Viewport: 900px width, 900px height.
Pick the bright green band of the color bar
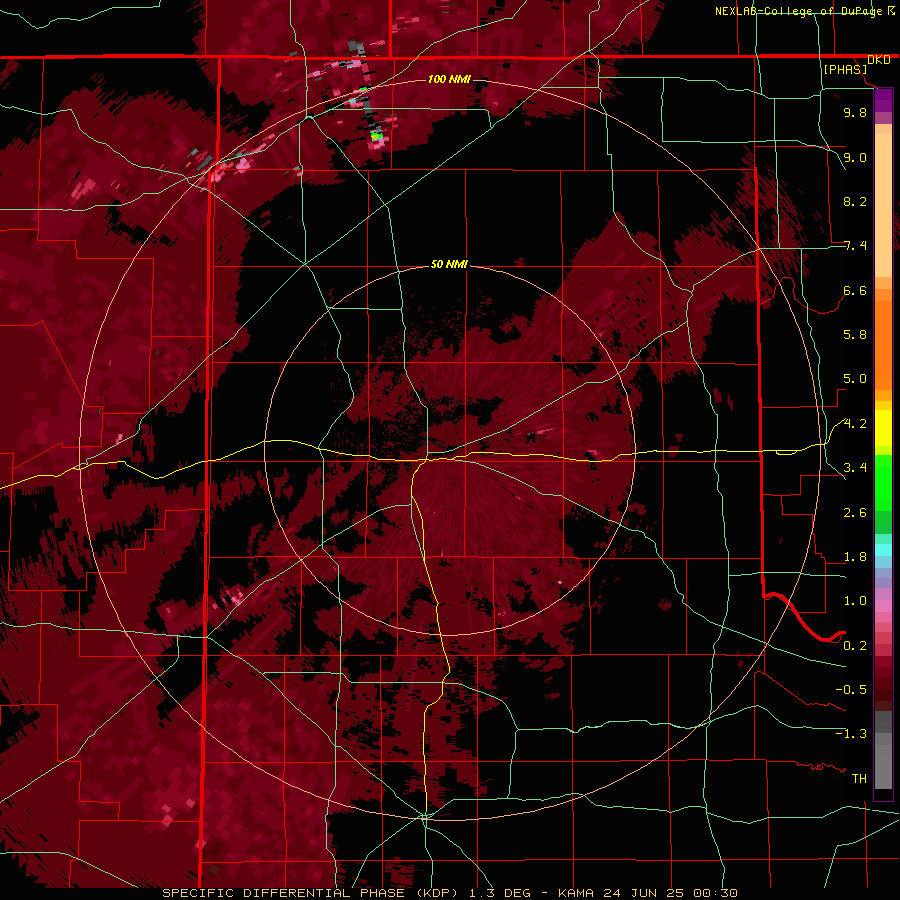click(883, 482)
